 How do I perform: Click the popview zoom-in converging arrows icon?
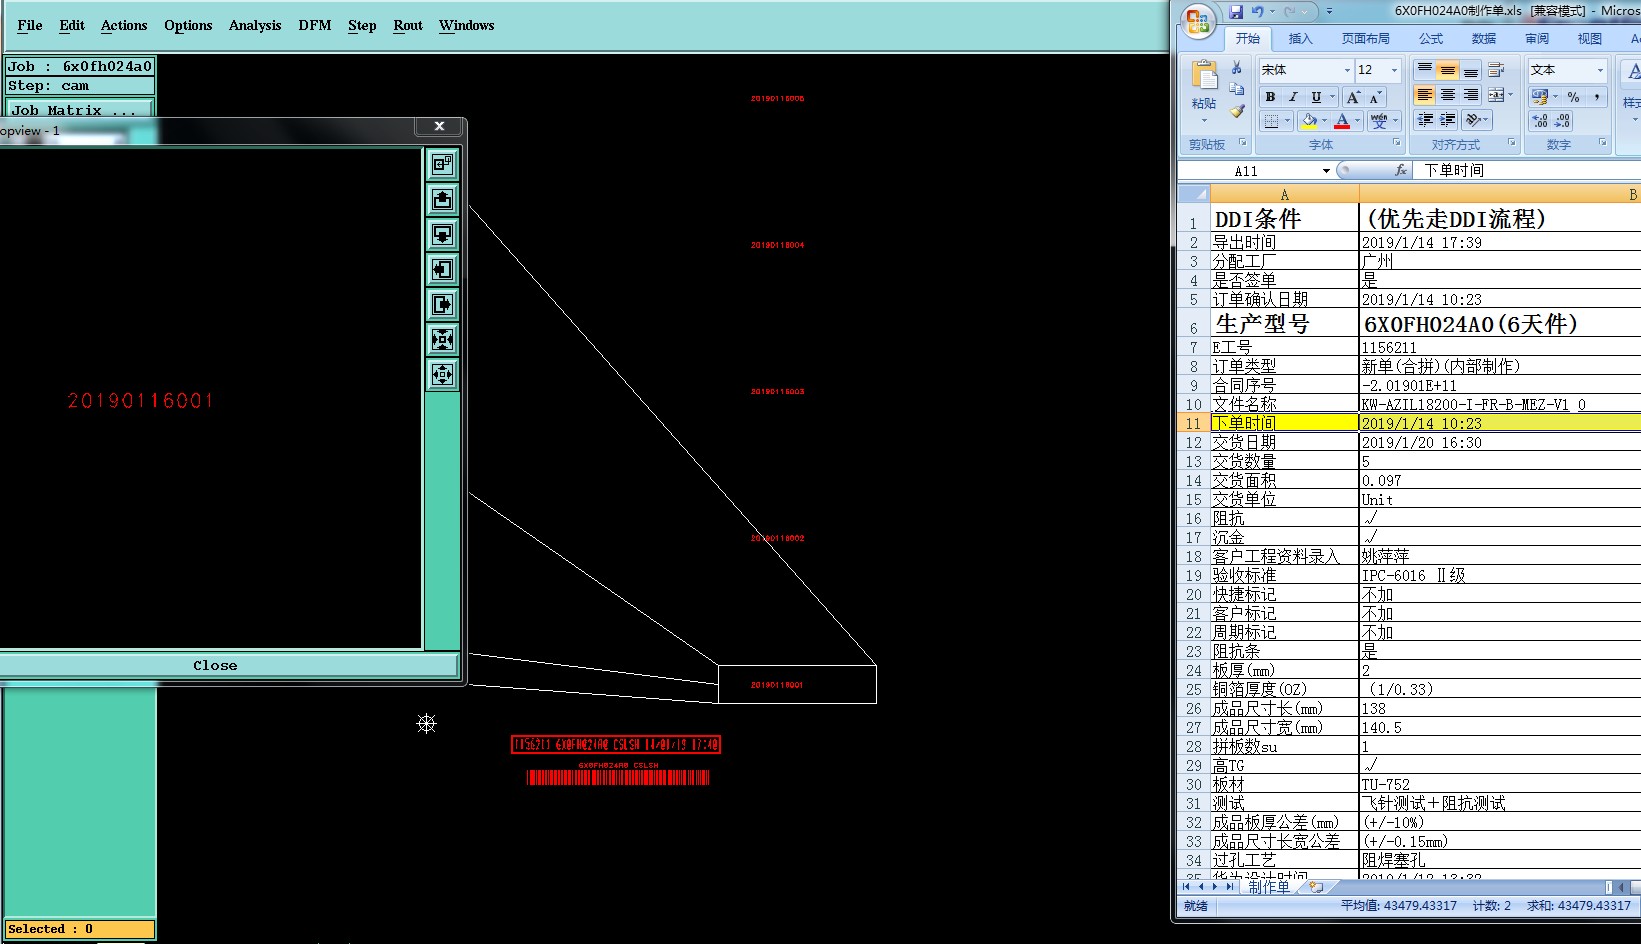[x=442, y=339]
